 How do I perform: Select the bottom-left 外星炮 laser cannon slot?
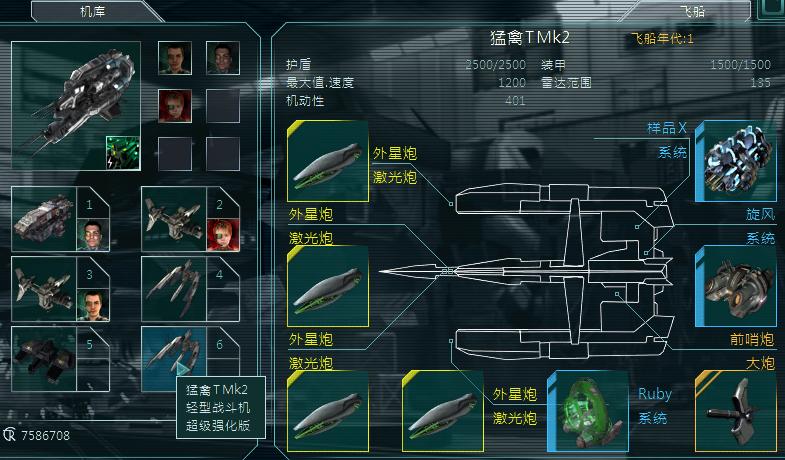328,411
